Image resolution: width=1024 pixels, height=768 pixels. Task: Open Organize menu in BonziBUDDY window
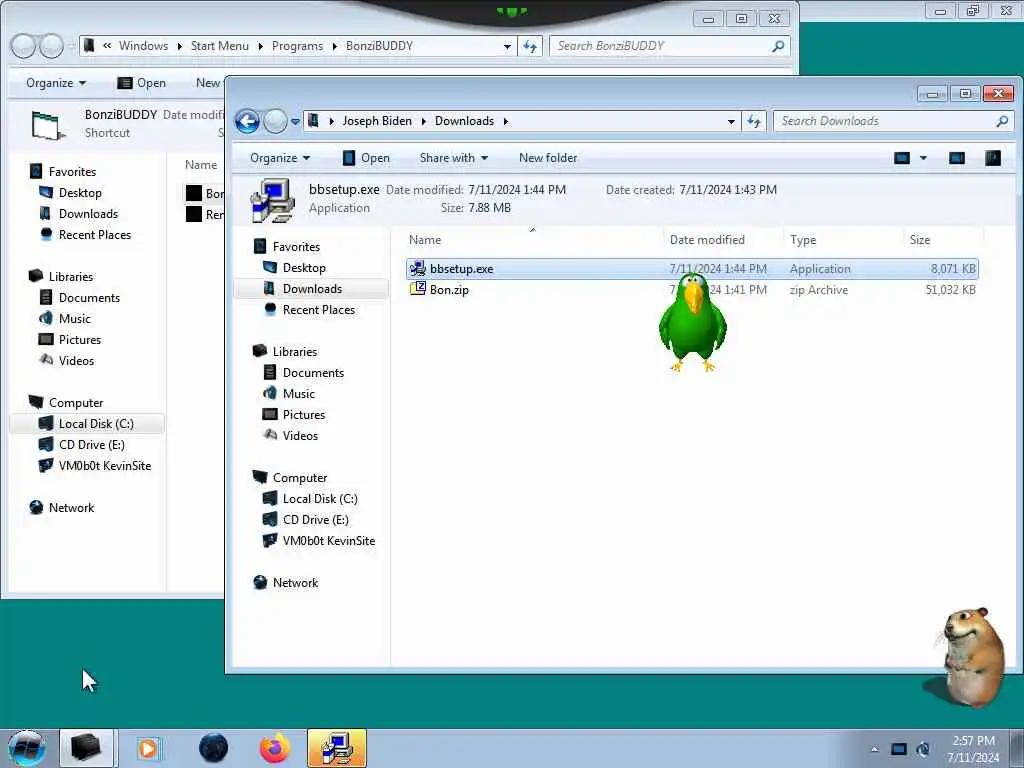pos(56,83)
